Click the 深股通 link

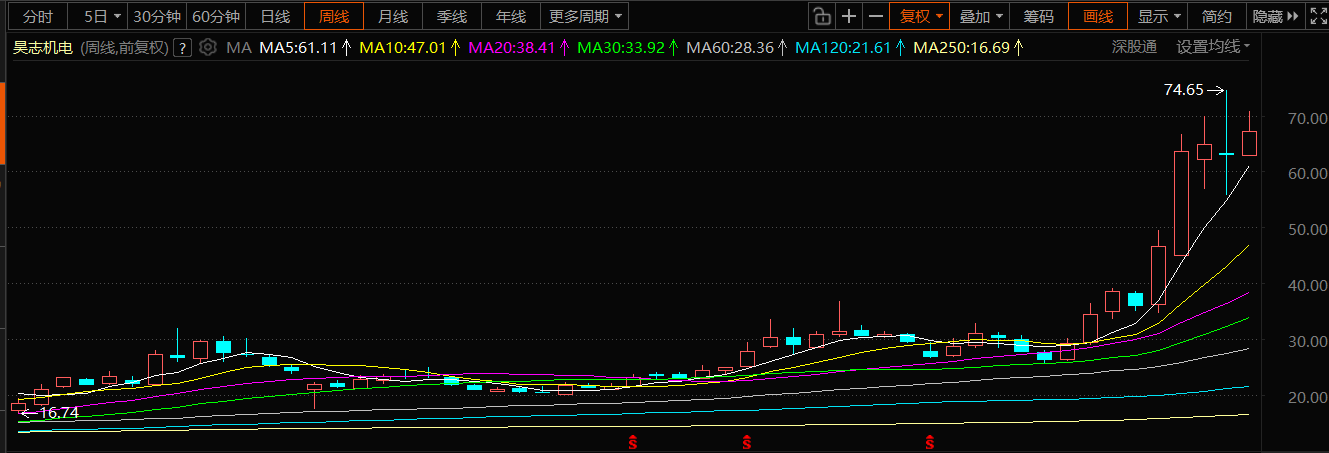tap(1134, 47)
